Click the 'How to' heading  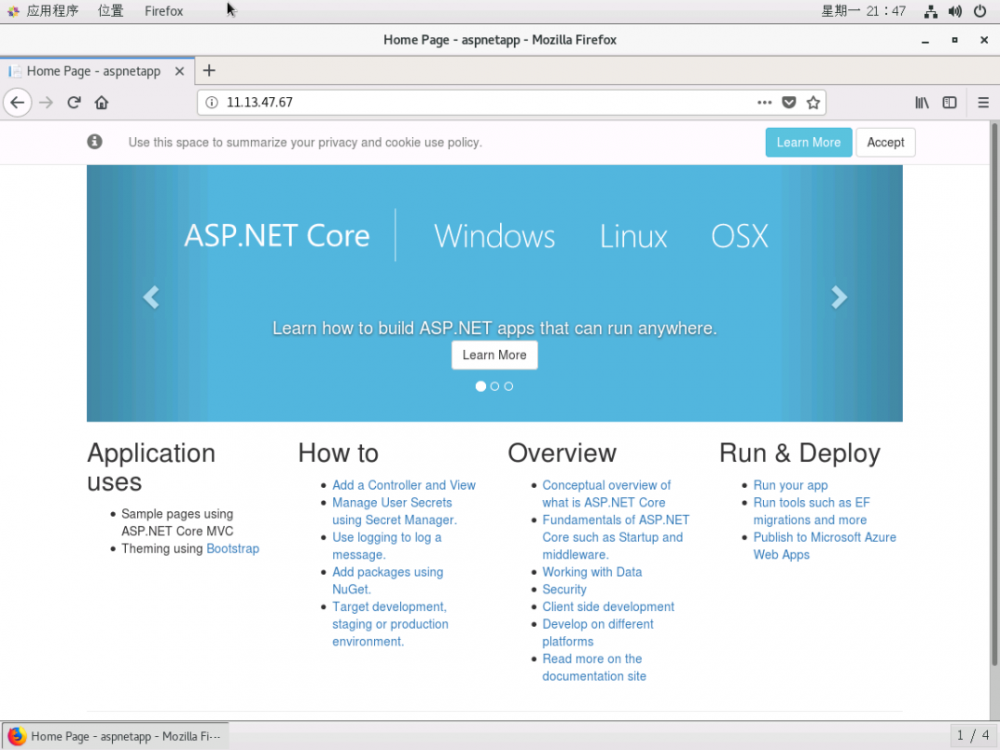click(x=338, y=453)
